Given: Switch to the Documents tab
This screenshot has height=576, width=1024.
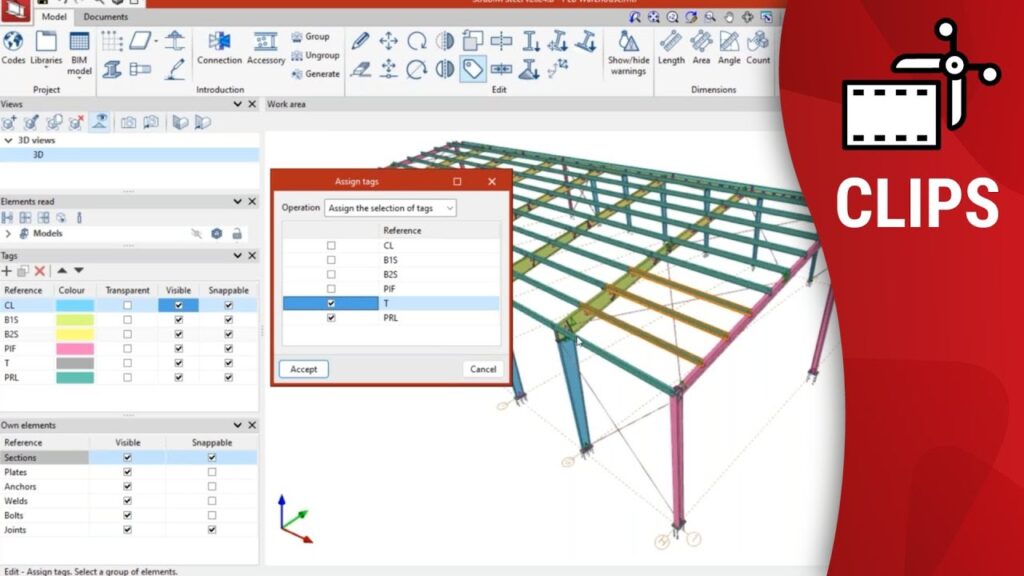Looking at the screenshot, I should coord(105,17).
